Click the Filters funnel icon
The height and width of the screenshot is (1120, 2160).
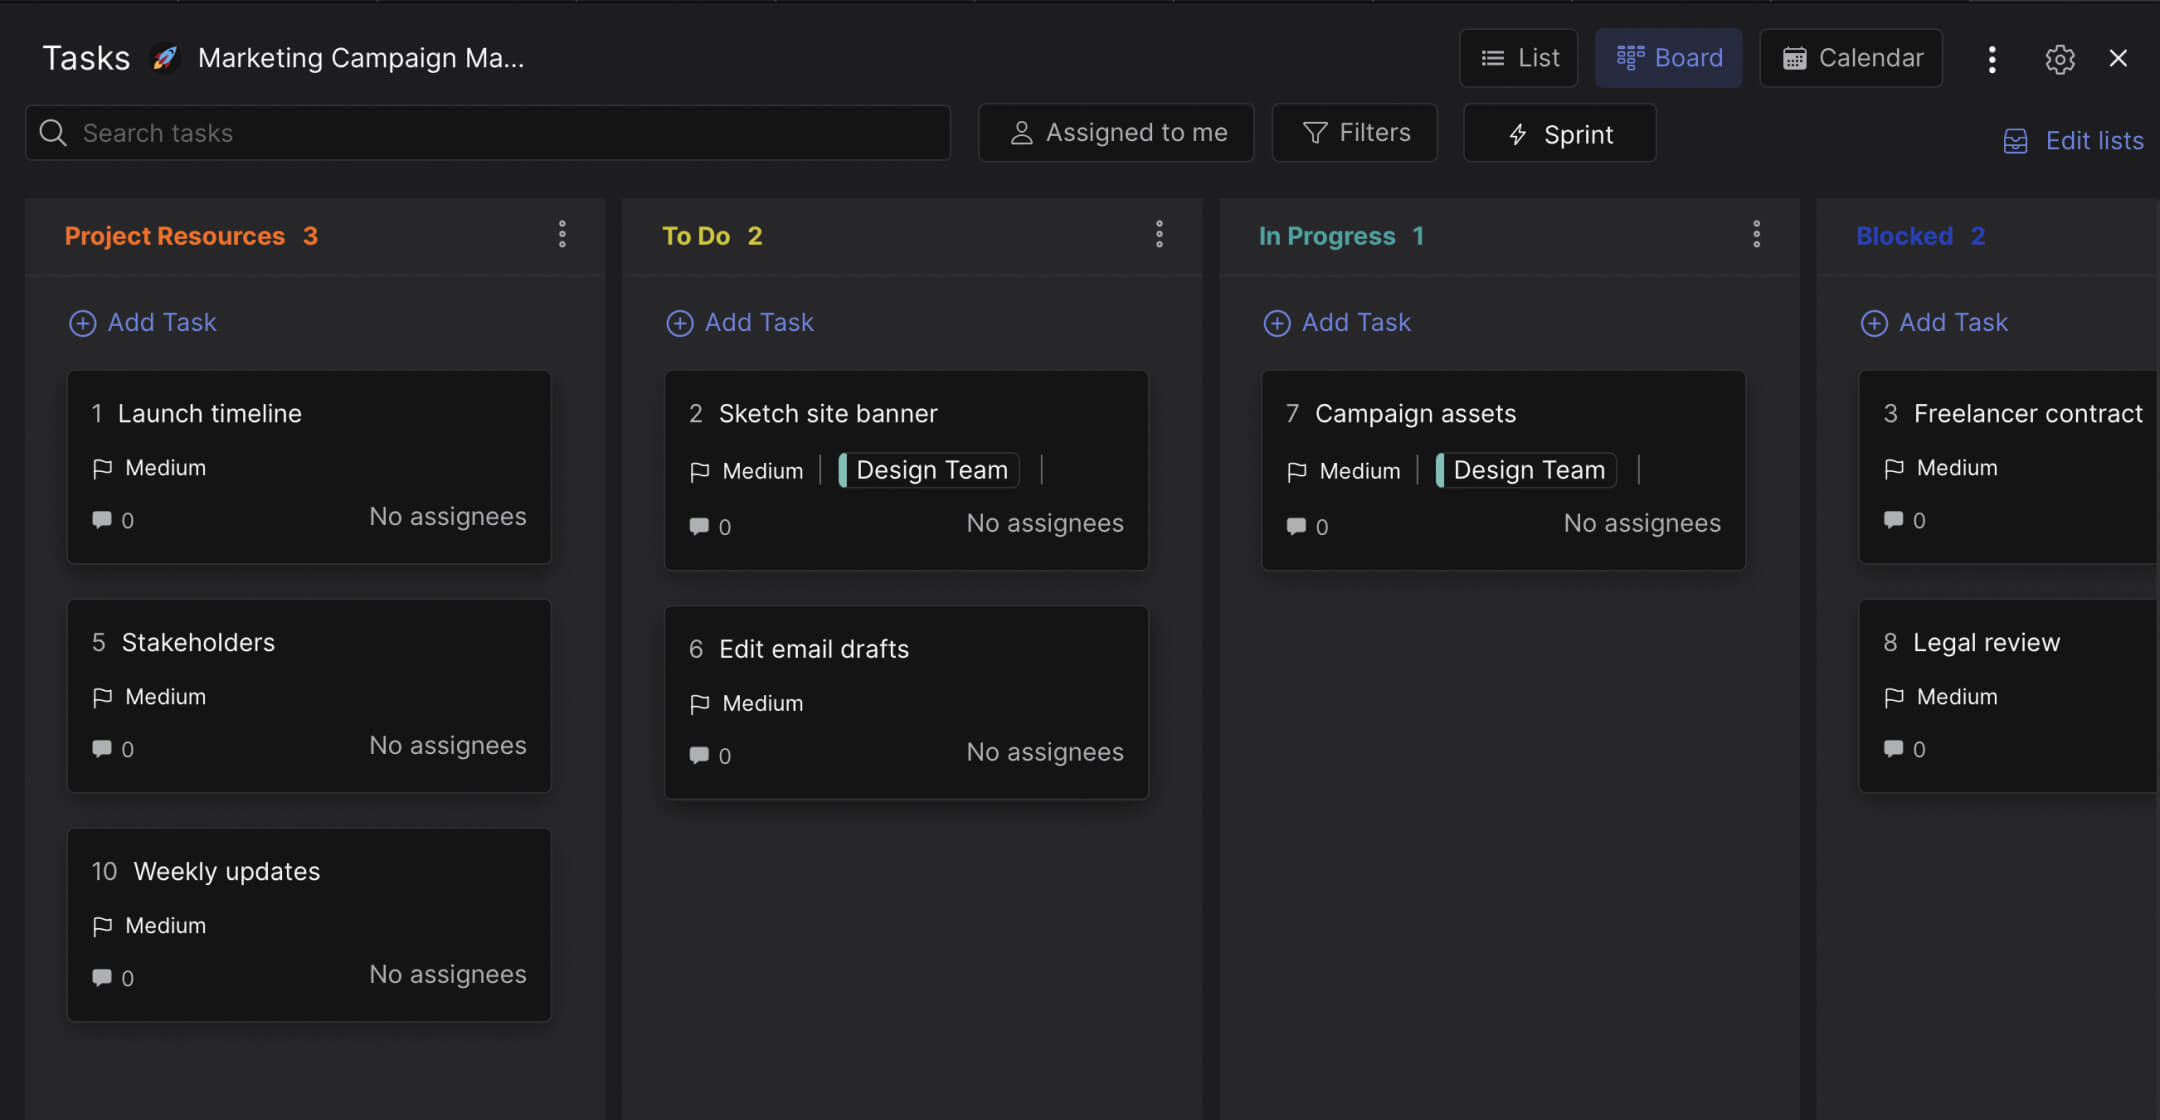click(x=1314, y=132)
